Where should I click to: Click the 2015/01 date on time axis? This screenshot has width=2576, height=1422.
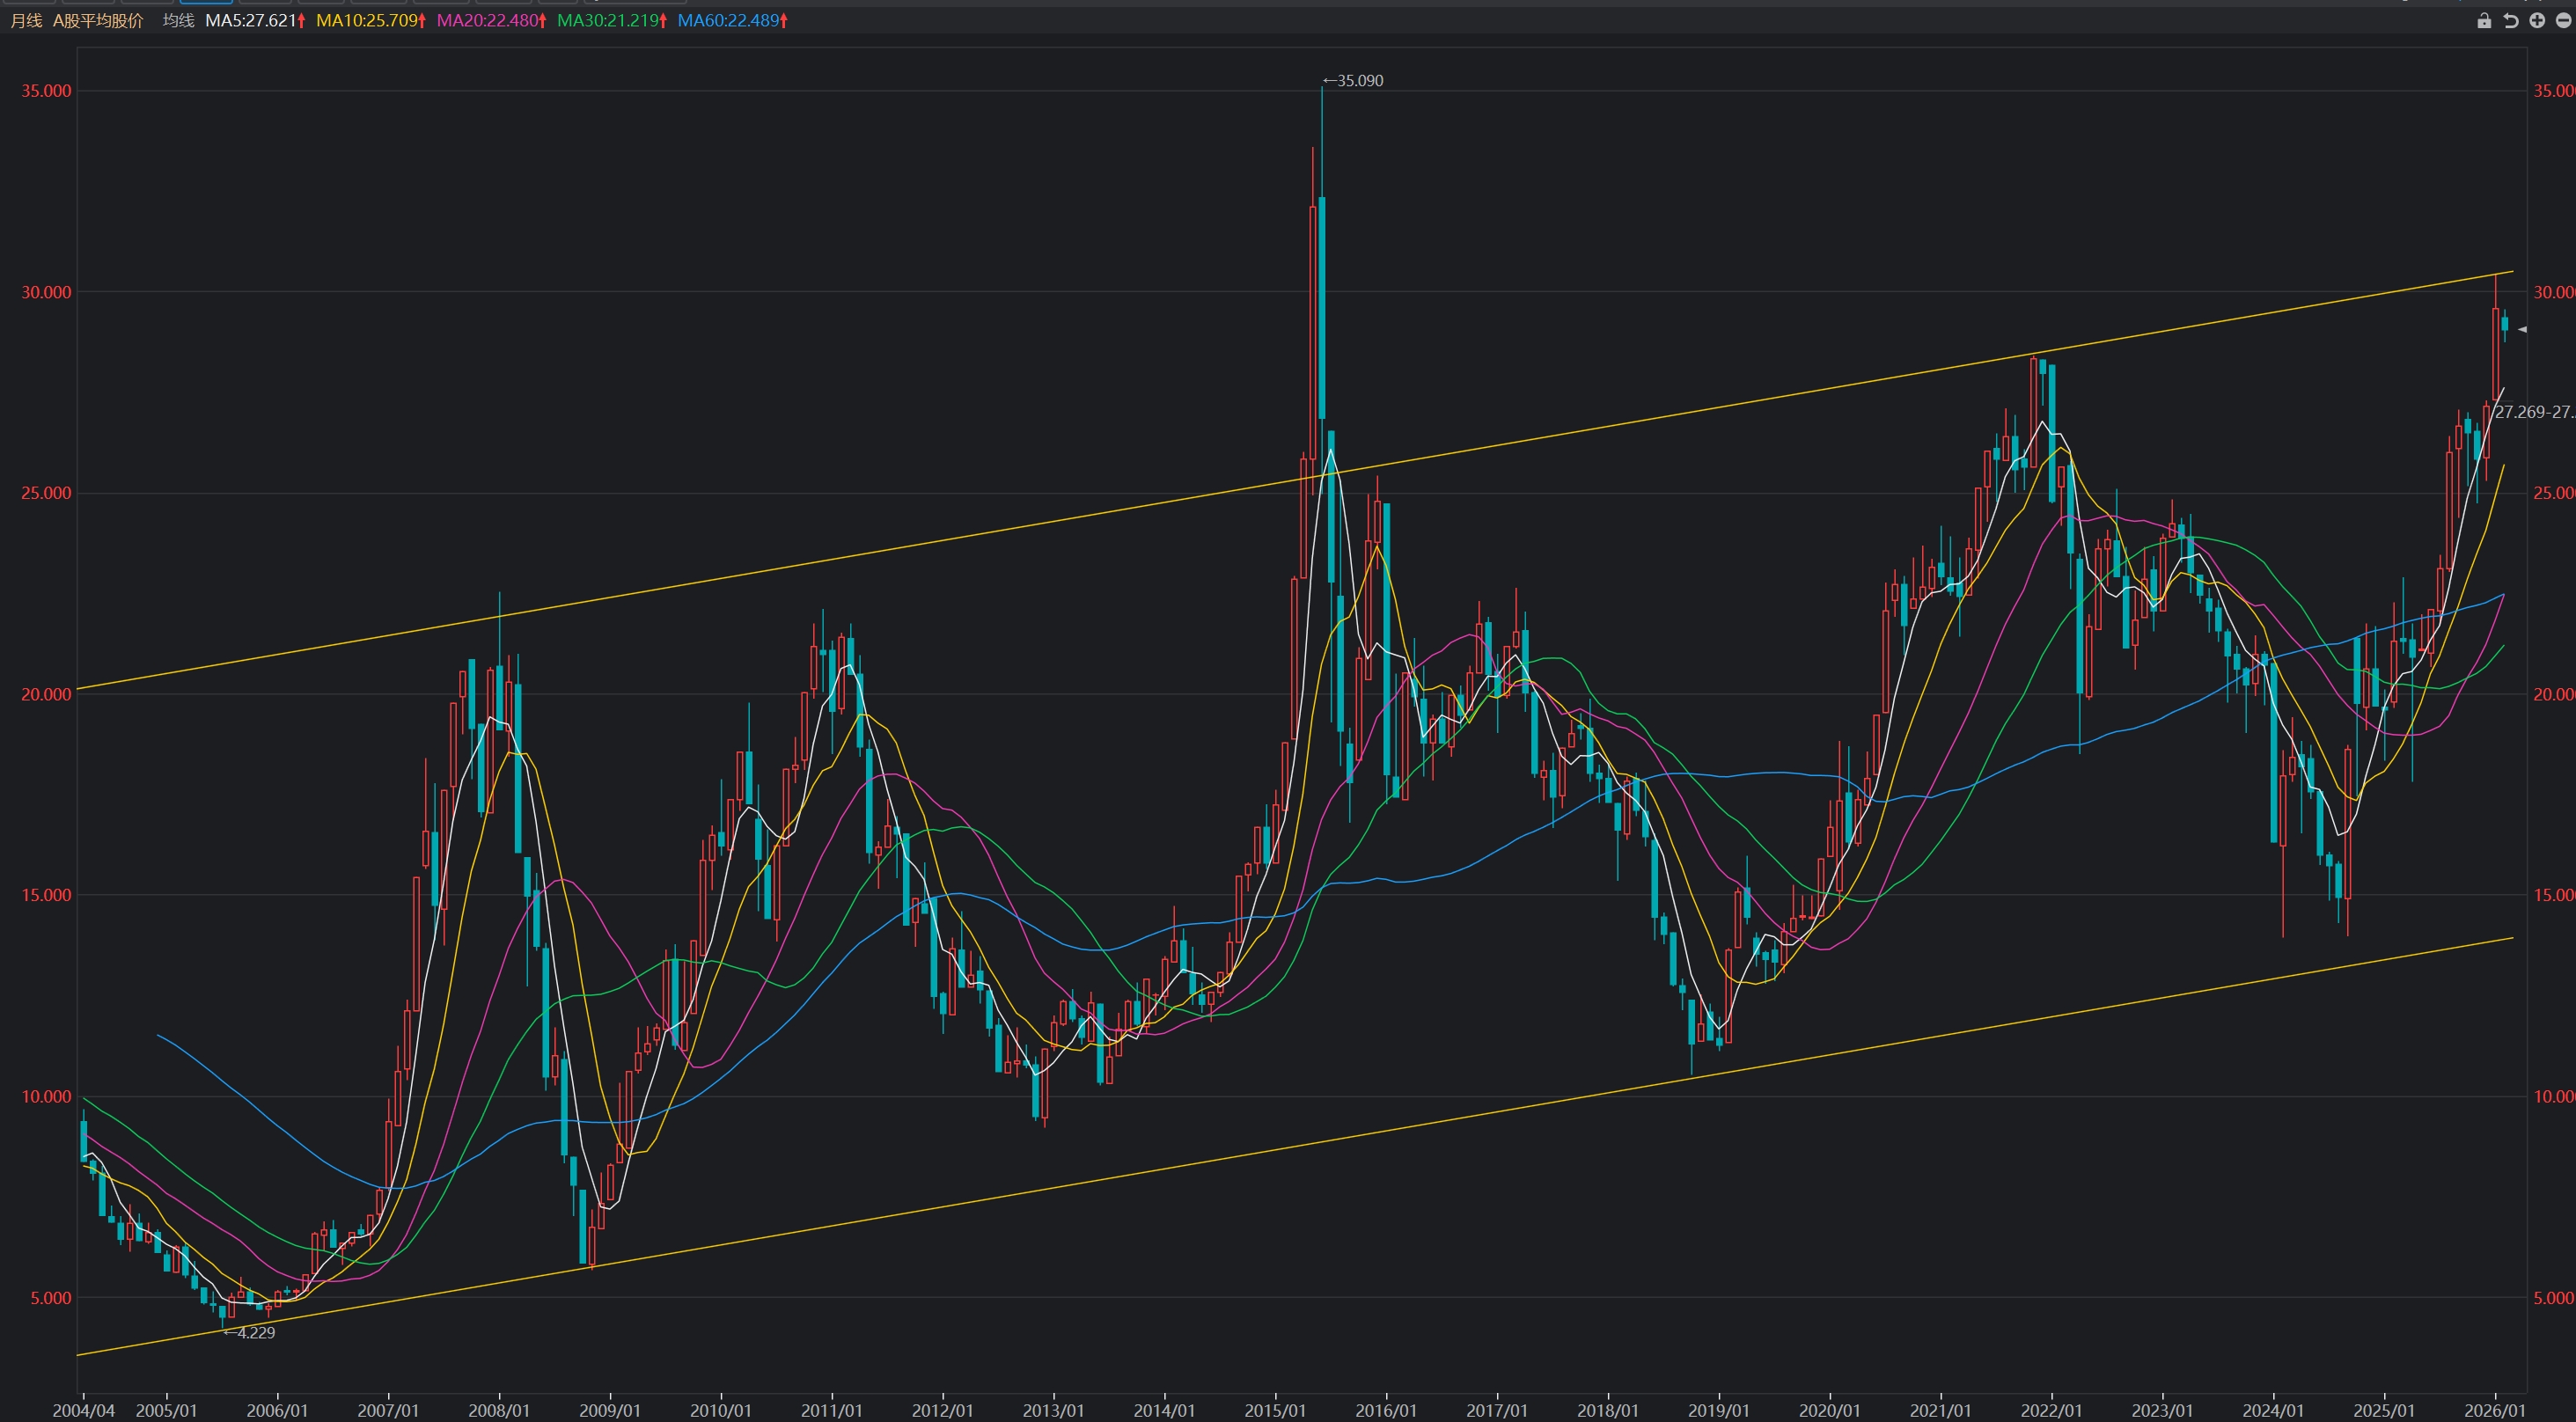tap(1275, 1410)
